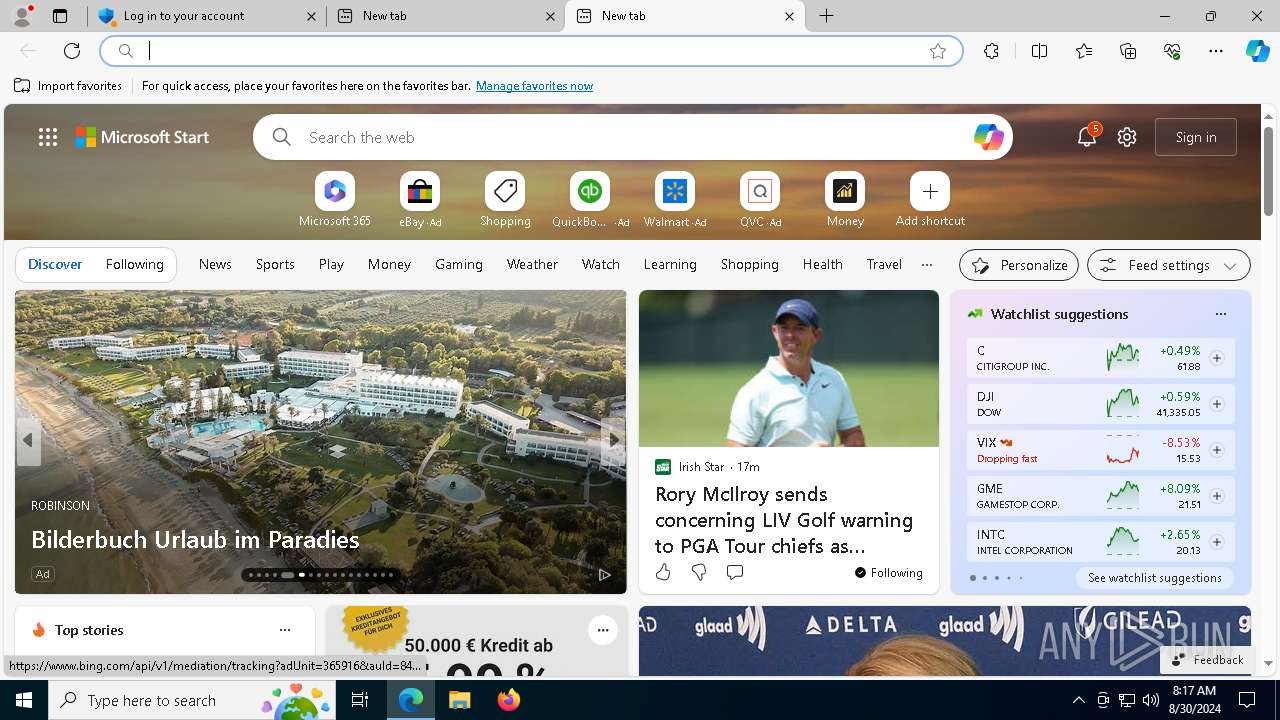
Task: Add Citigroup to the watchlist
Action: [x=1216, y=358]
